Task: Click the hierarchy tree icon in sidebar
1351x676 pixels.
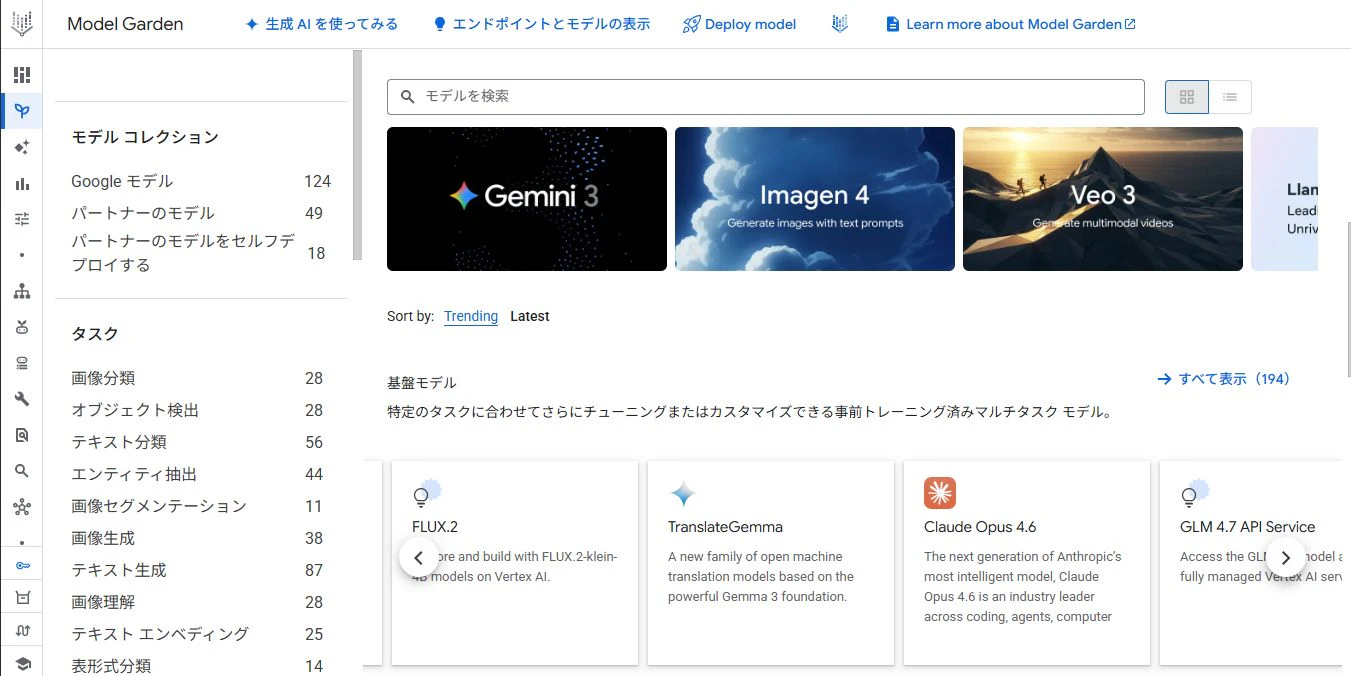Action: point(22,291)
